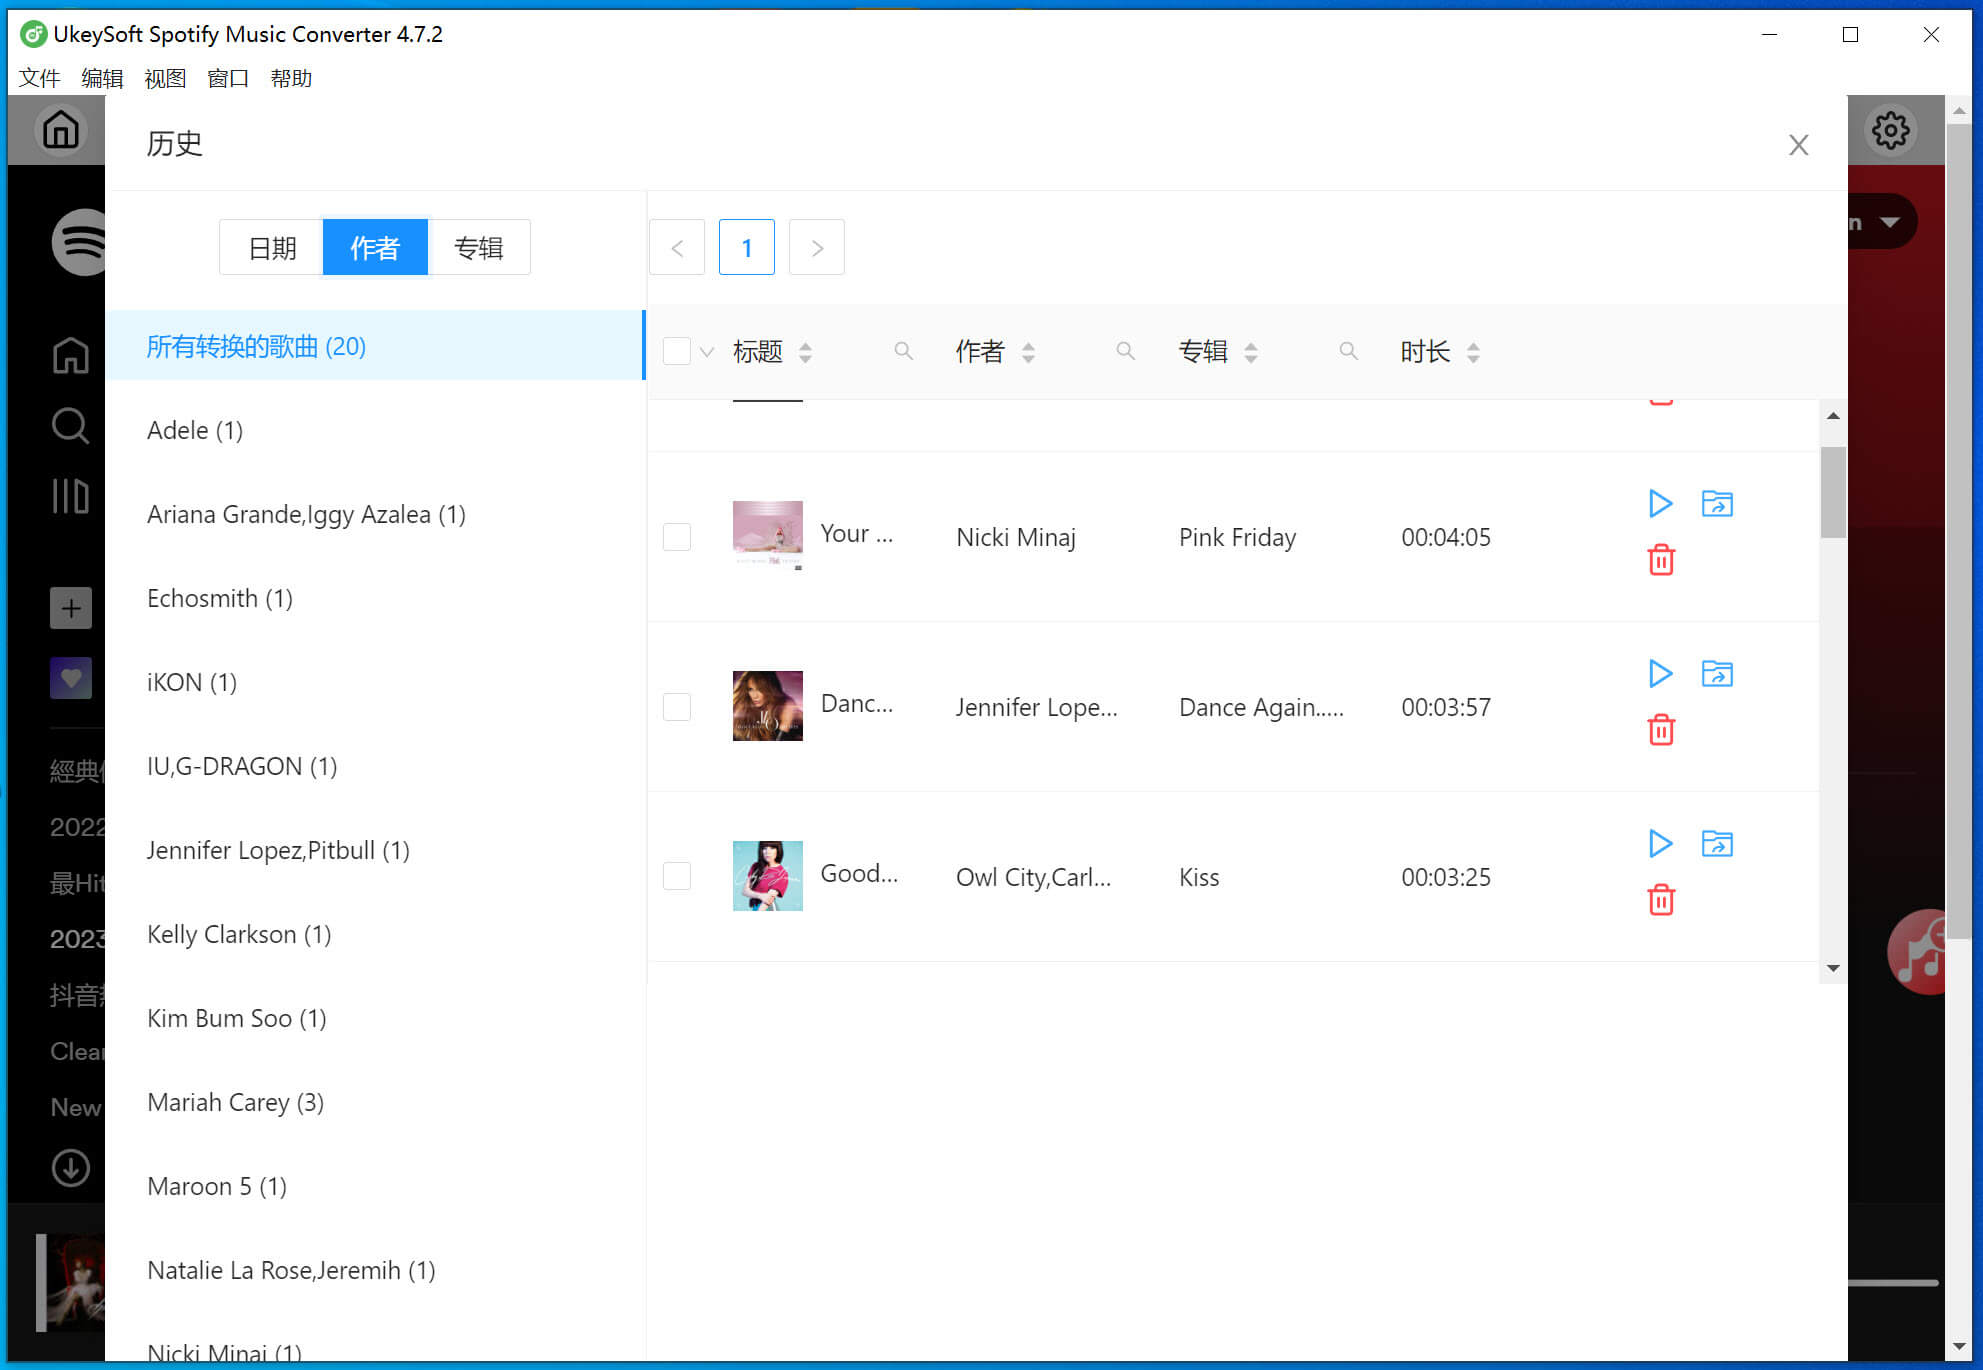Filter by Echosmith (1)

click(375, 598)
